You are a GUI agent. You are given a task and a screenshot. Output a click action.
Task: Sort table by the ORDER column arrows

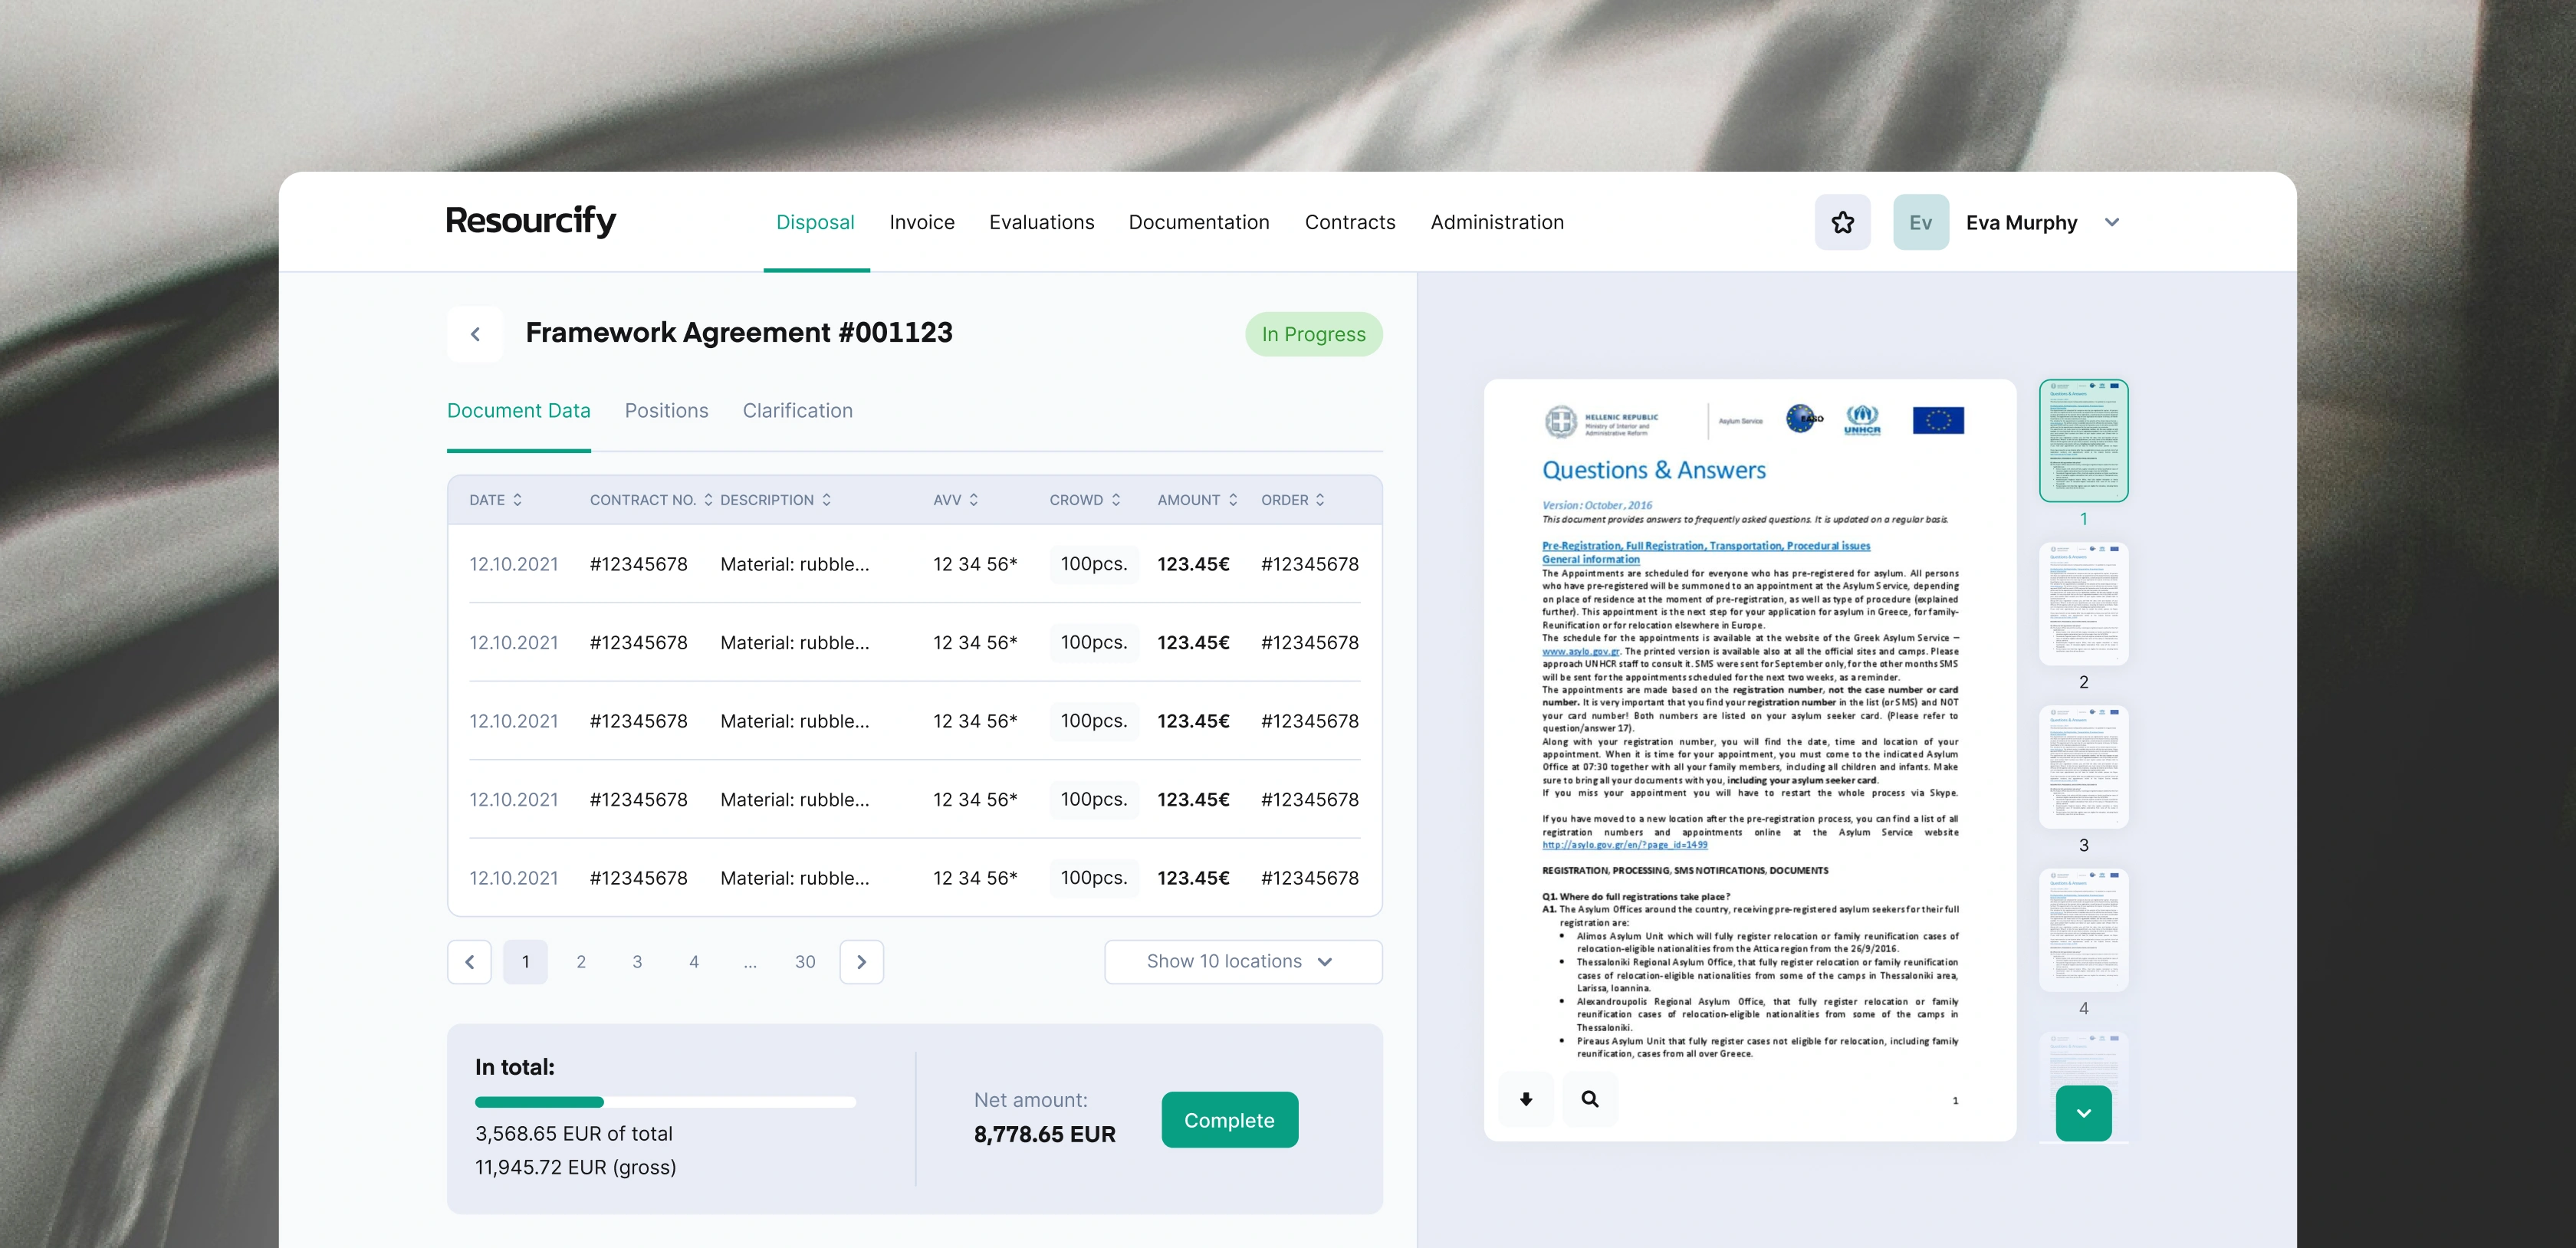point(1320,500)
